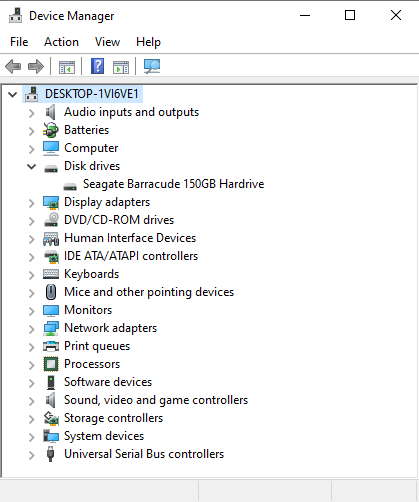Expand the Display adapters category
Image resolution: width=419 pixels, height=502 pixels.
point(31,203)
